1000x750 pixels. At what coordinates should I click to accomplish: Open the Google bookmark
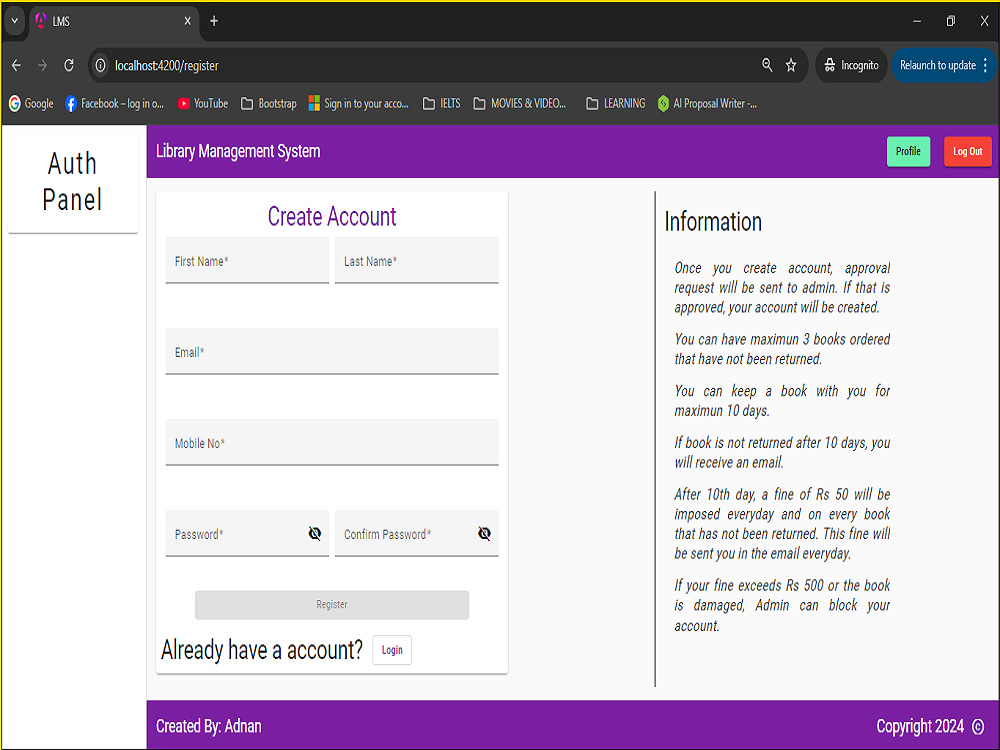31,103
